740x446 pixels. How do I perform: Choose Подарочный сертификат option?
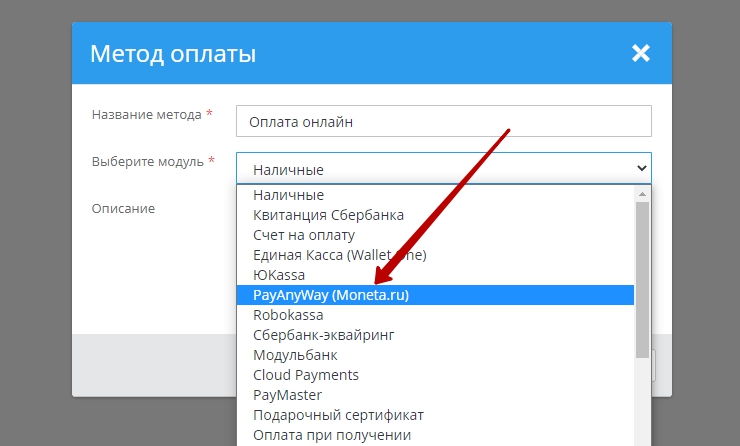click(x=339, y=415)
